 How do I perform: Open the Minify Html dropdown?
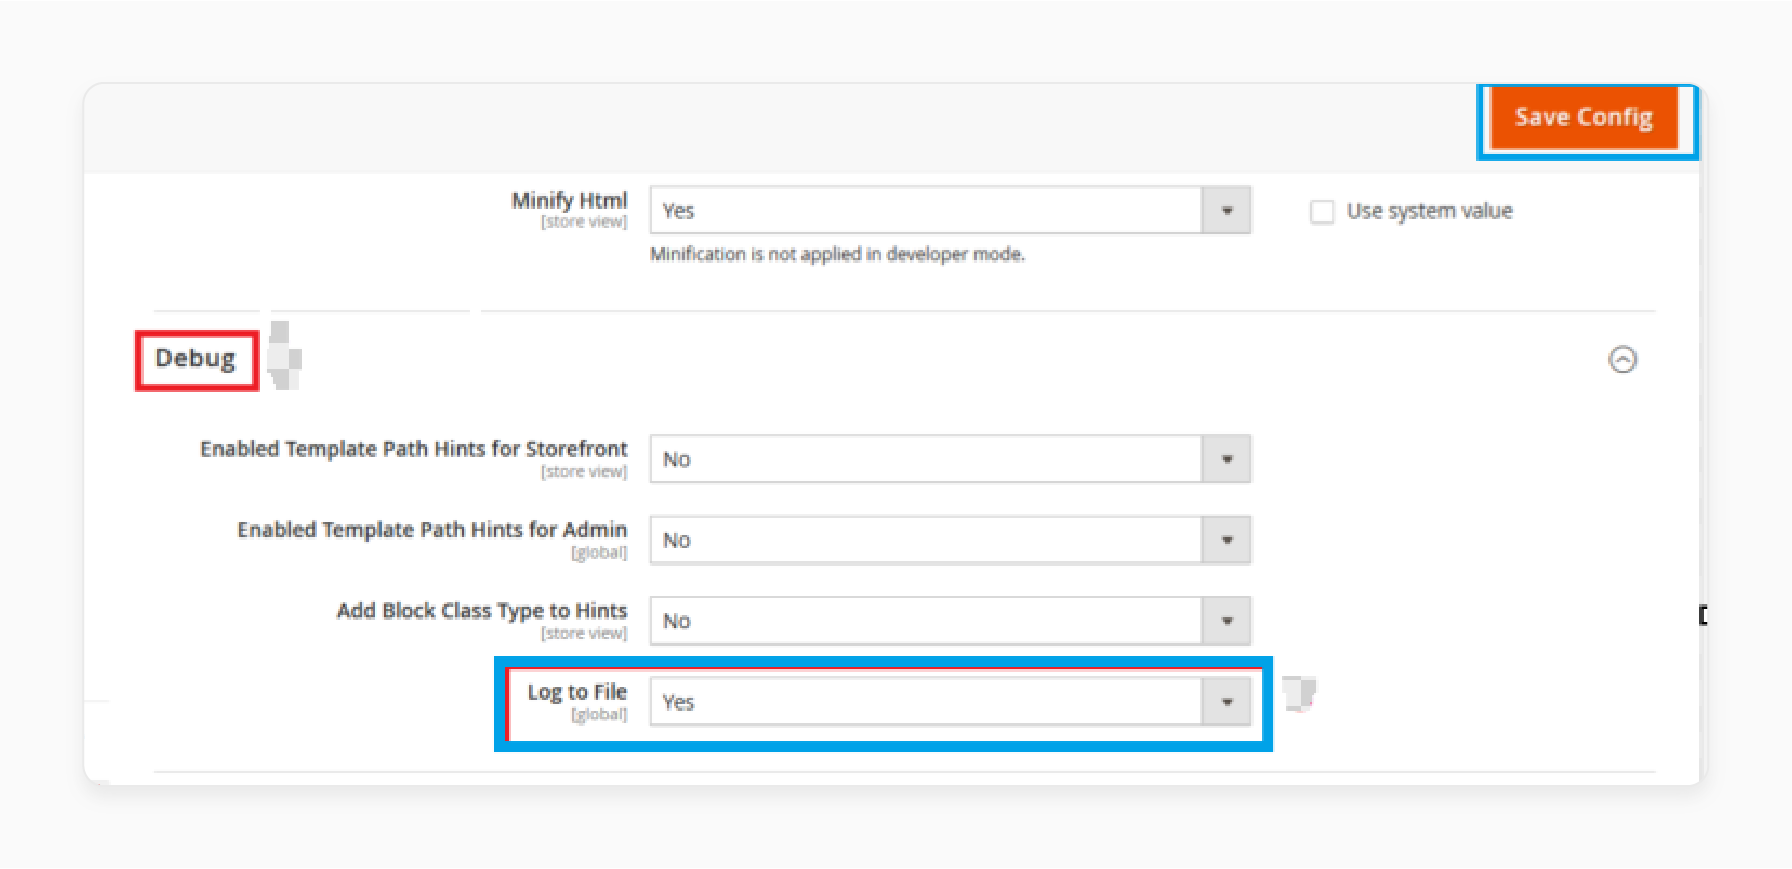pyautogui.click(x=950, y=211)
